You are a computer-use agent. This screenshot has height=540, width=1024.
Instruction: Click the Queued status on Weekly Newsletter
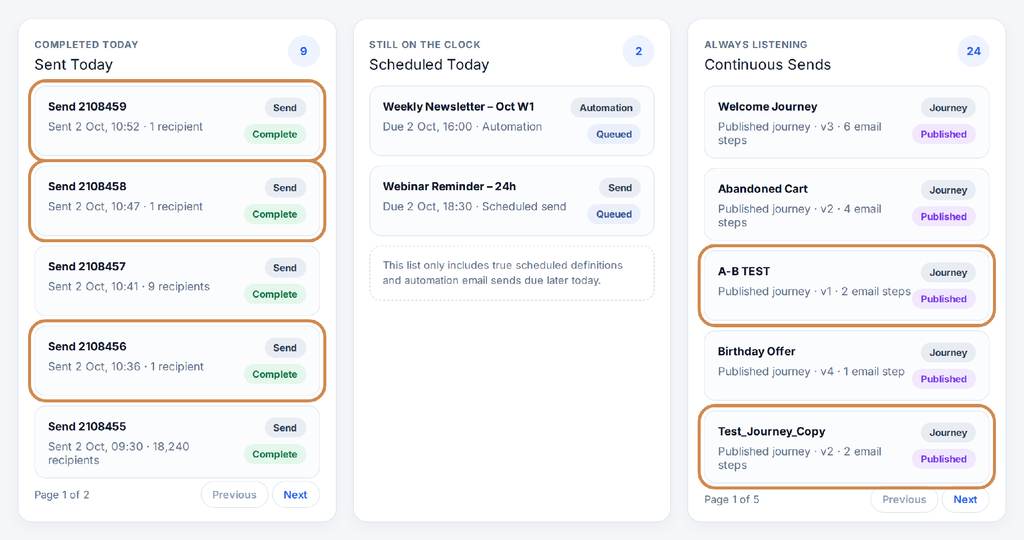(614, 135)
